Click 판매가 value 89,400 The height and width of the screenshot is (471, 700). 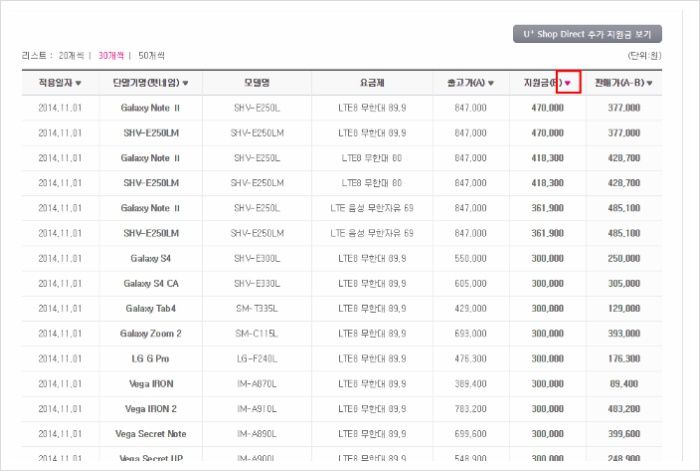(x=624, y=383)
